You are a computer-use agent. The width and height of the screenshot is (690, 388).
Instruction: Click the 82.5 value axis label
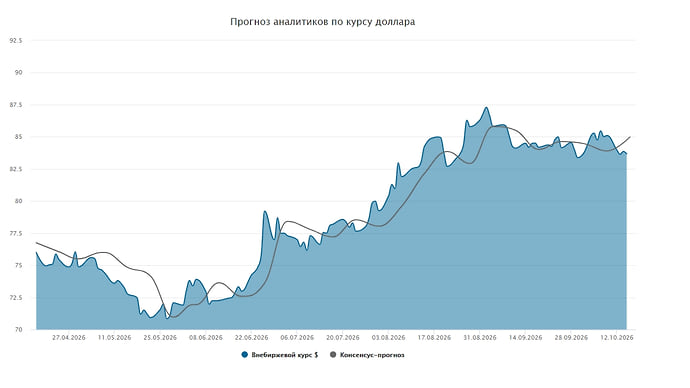(16, 169)
